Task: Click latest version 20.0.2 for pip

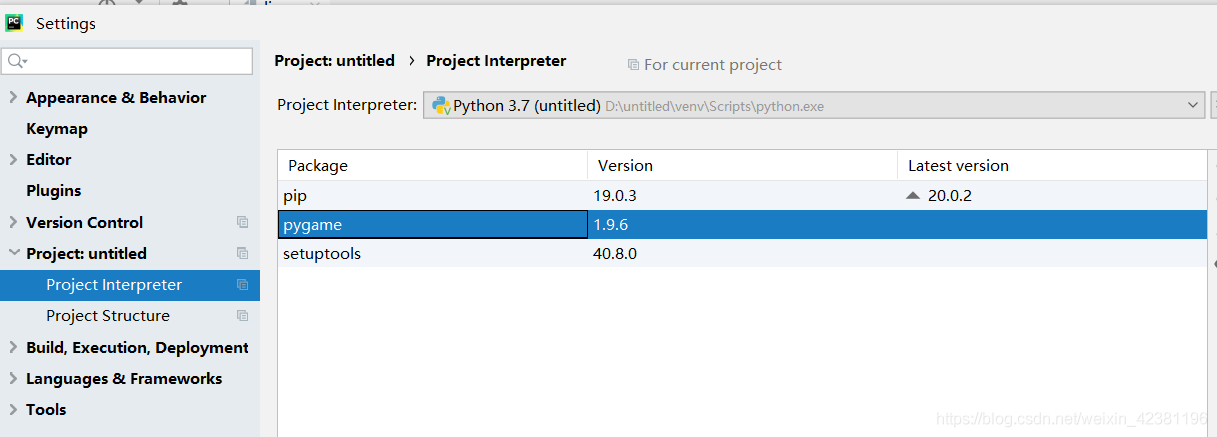Action: (x=950, y=196)
